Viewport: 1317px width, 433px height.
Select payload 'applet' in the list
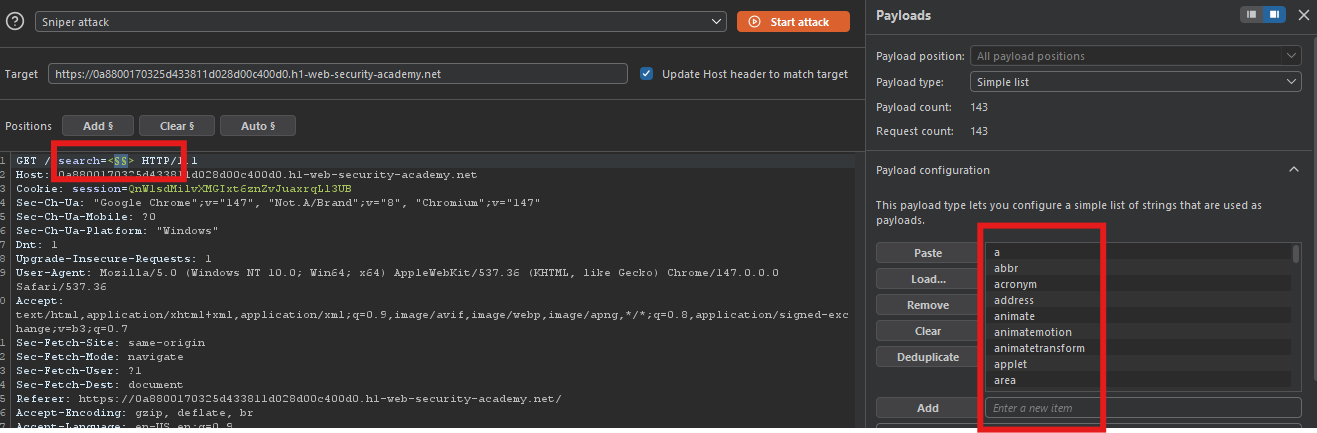(1138, 364)
